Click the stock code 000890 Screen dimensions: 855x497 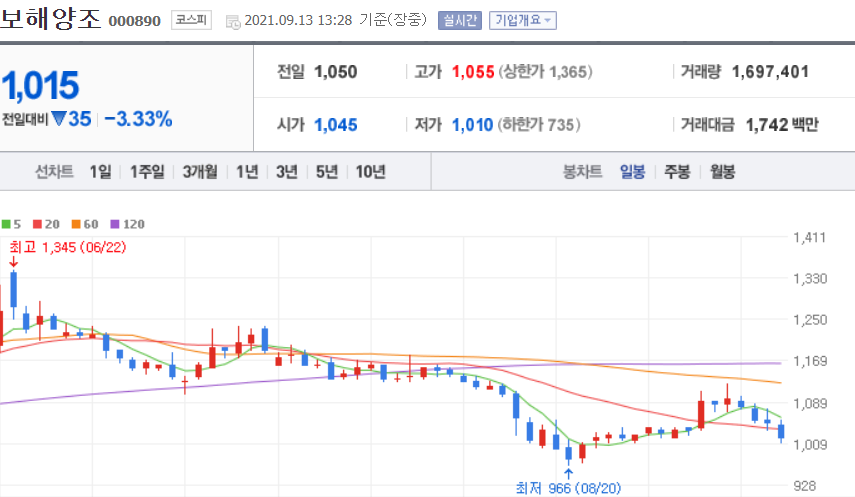[x=135, y=21]
